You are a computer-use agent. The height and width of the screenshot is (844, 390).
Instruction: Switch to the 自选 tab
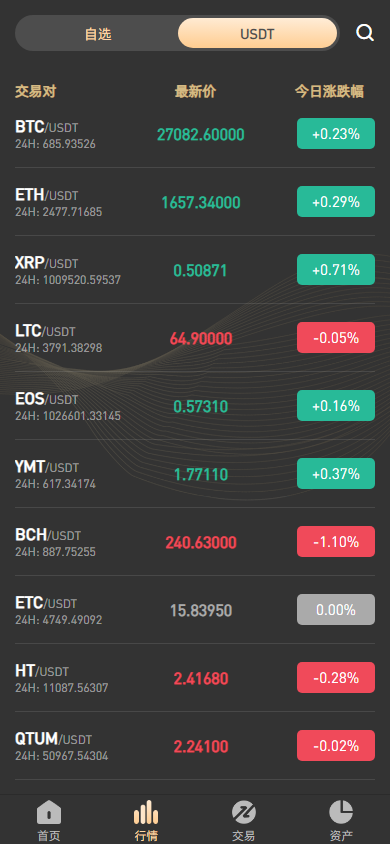point(97,34)
